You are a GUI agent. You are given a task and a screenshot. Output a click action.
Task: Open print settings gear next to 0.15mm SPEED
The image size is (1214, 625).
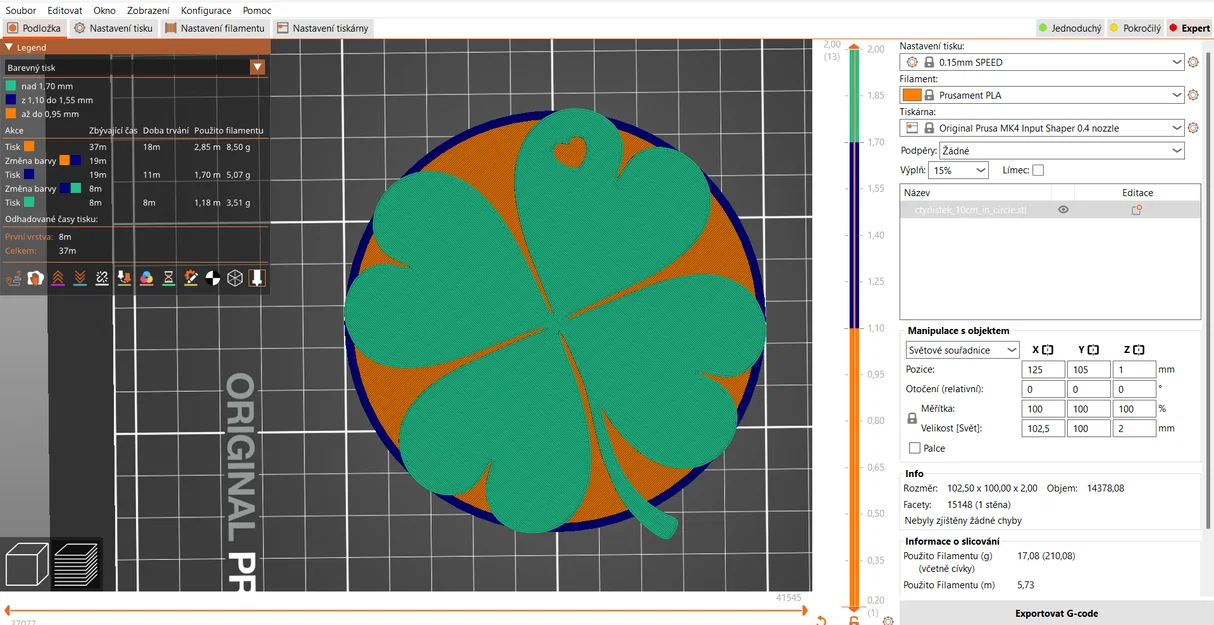[x=1193, y=62]
